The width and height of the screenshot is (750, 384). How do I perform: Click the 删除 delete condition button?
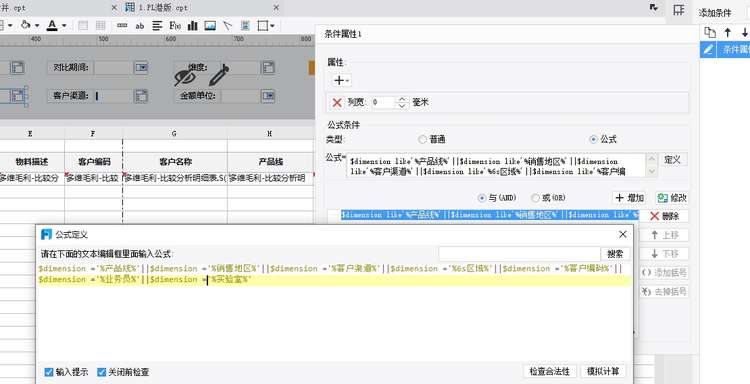coord(664,216)
